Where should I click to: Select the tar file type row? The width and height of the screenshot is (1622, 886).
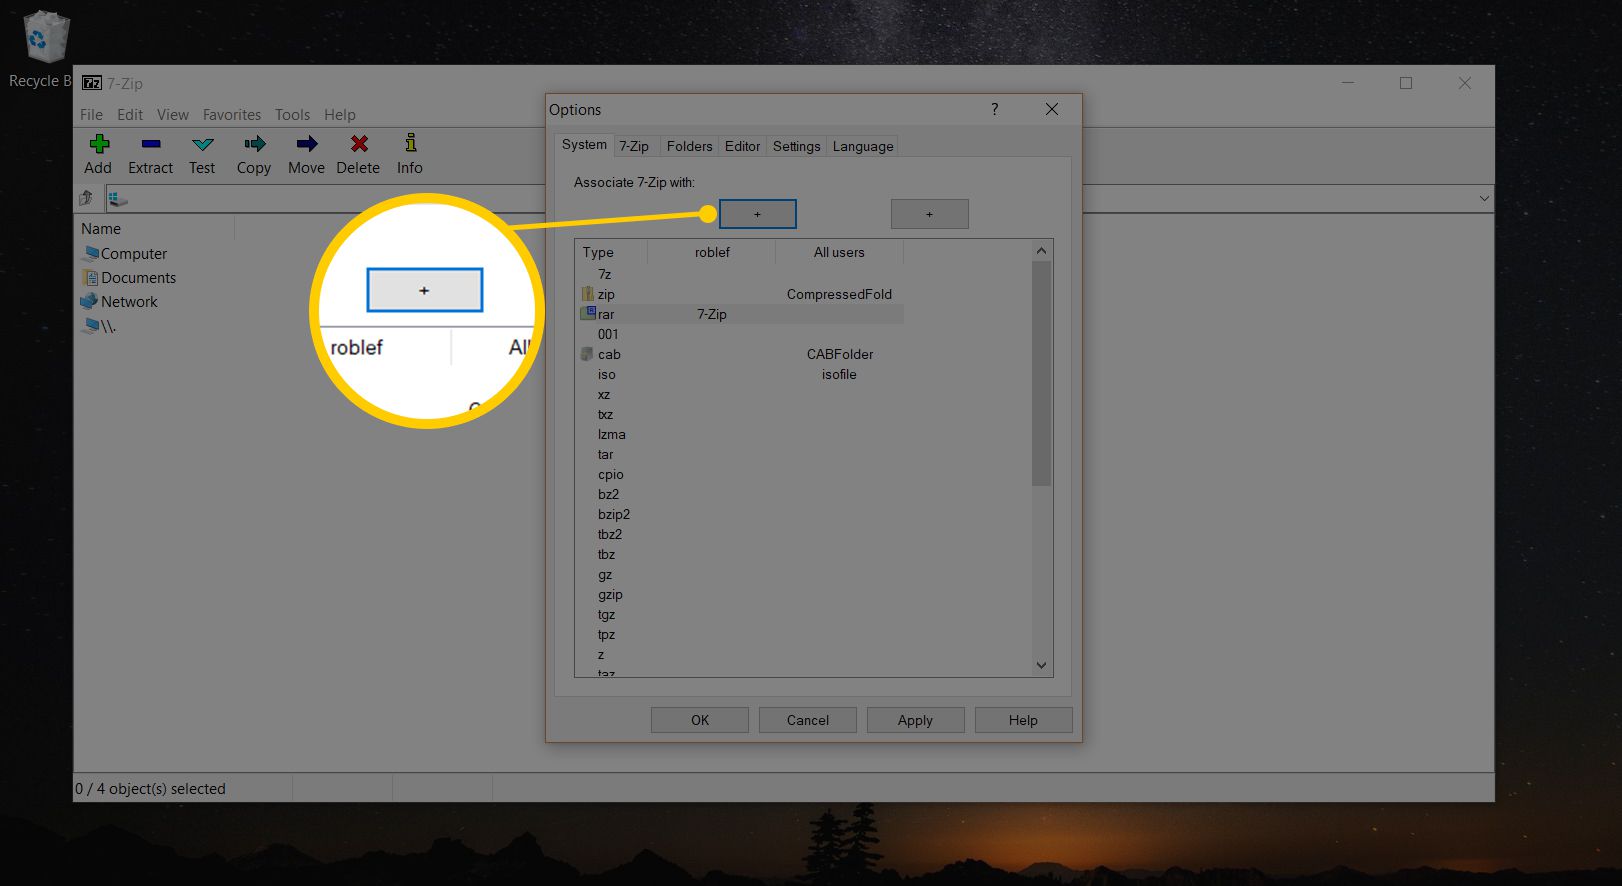pos(740,454)
